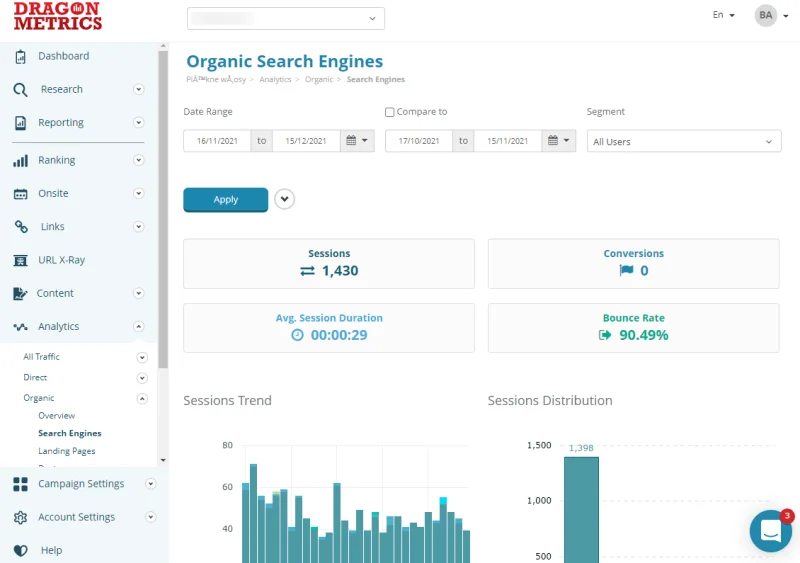This screenshot has height=563, width=800.
Task: Click the Onsite calendar icon
Action: click(20, 194)
